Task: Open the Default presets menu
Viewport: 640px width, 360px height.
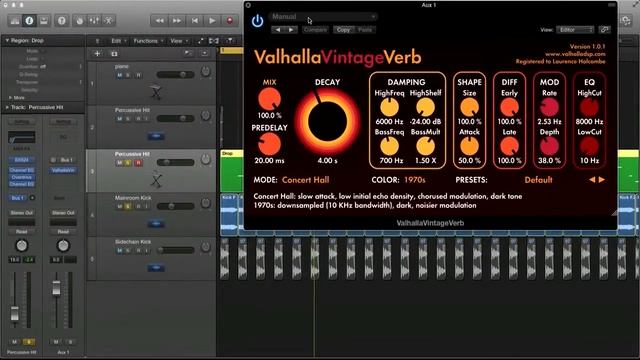Action: pos(538,180)
